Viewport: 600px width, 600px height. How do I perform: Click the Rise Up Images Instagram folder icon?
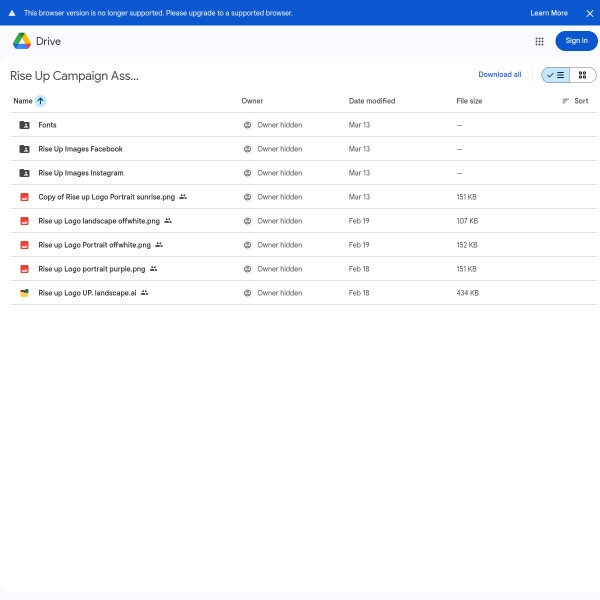(24, 173)
